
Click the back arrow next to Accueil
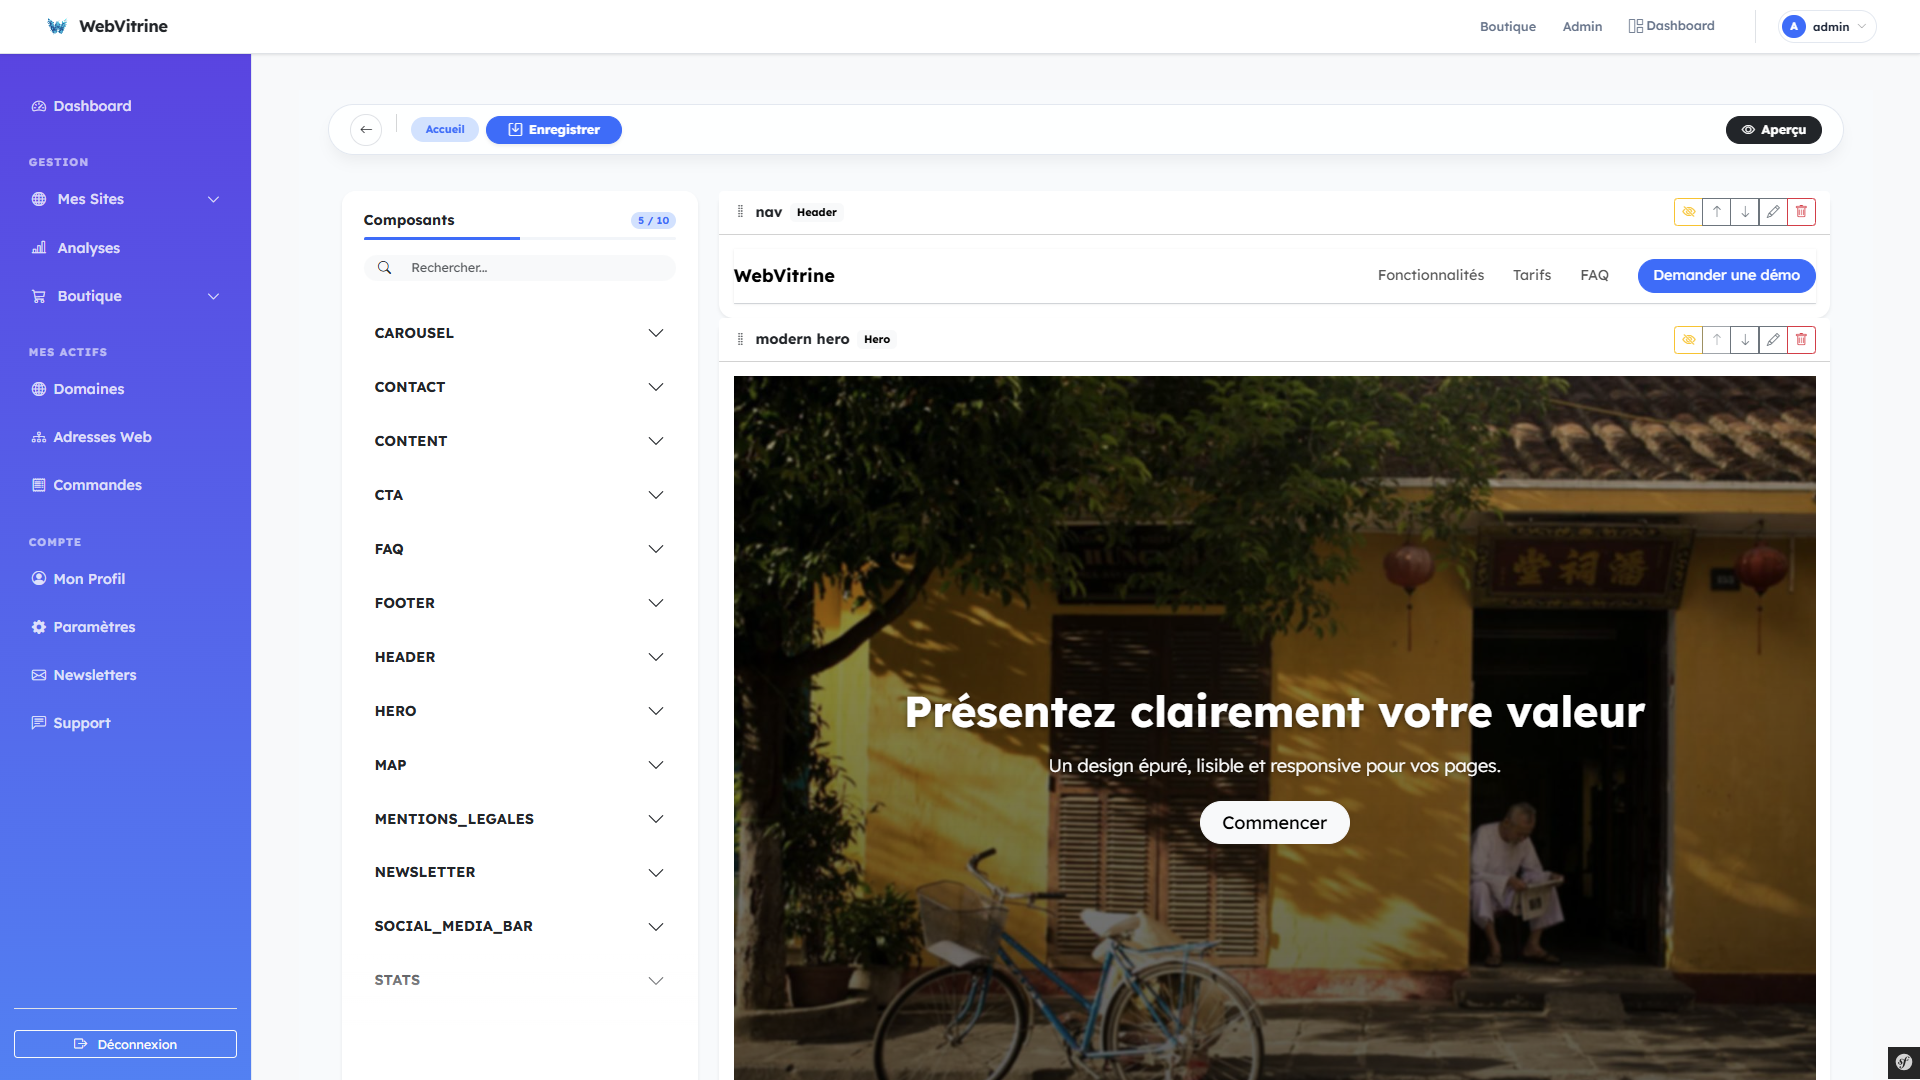365,130
